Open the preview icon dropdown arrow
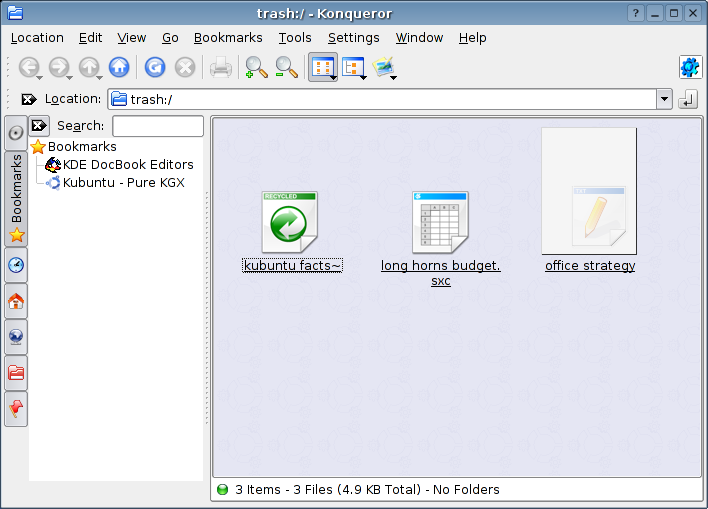Image resolution: width=708 pixels, height=509 pixels. pyautogui.click(x=394, y=78)
